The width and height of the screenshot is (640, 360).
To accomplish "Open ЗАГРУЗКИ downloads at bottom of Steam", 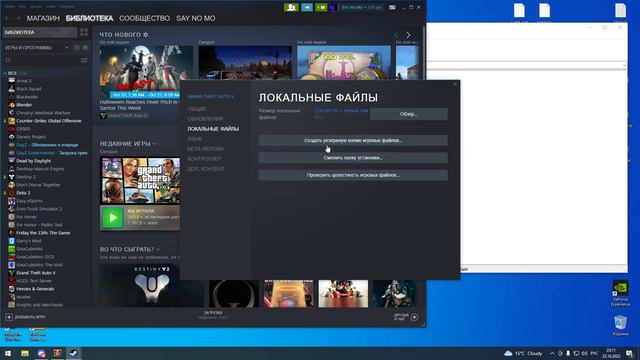I will [x=213, y=314].
